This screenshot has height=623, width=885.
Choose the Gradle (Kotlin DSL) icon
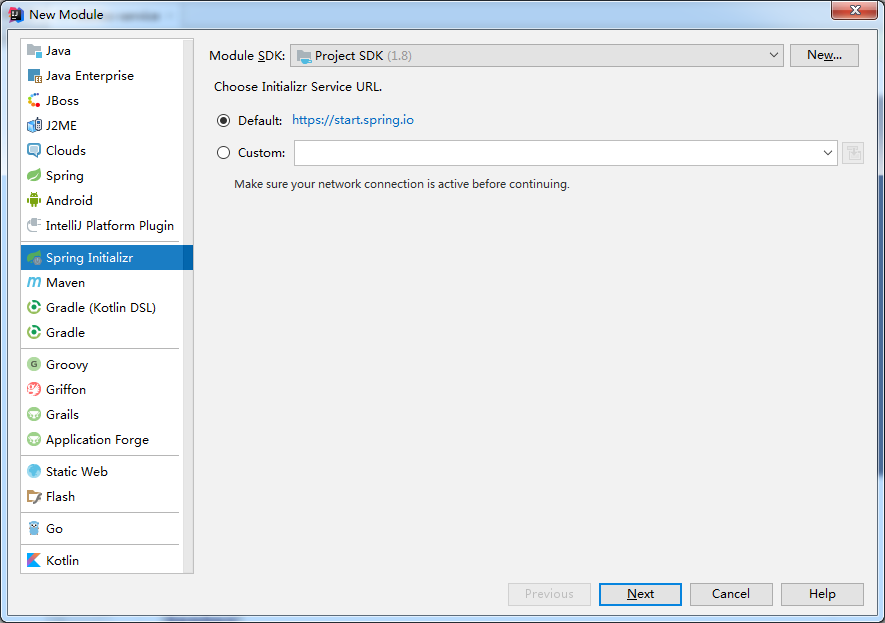(34, 308)
